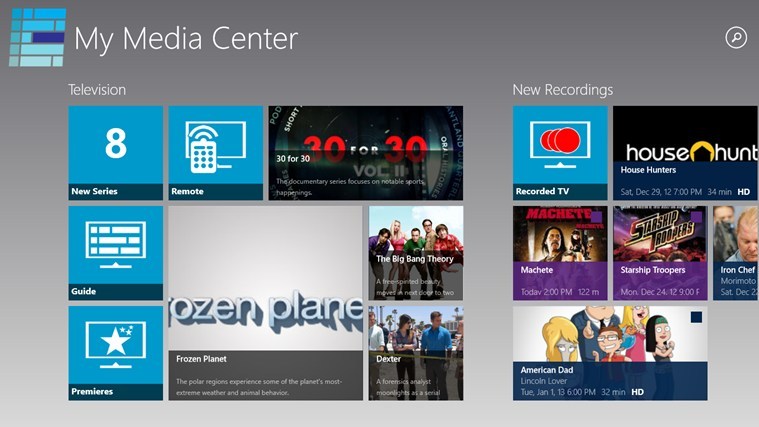
Task: Open the Guide tile
Action: [115, 253]
